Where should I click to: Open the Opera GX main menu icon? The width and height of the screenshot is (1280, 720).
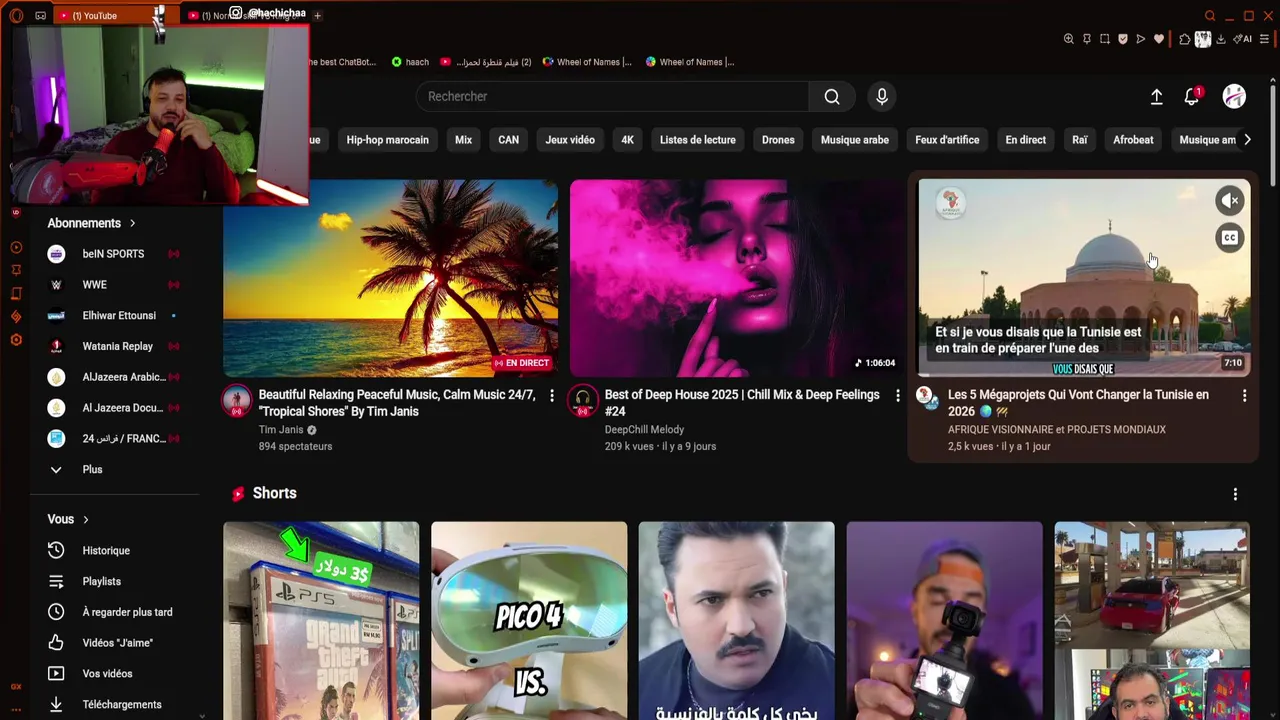pyautogui.click(x=16, y=15)
